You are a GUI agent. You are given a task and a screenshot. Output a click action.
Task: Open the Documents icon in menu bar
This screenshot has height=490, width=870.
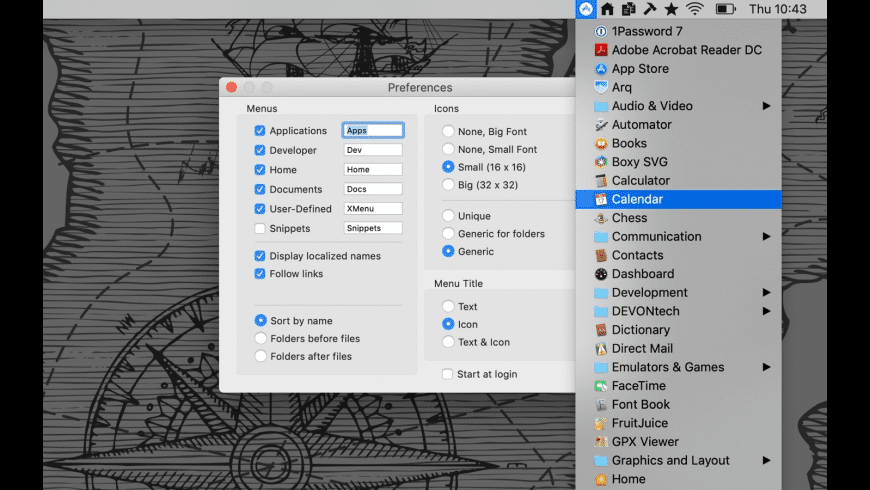click(629, 9)
